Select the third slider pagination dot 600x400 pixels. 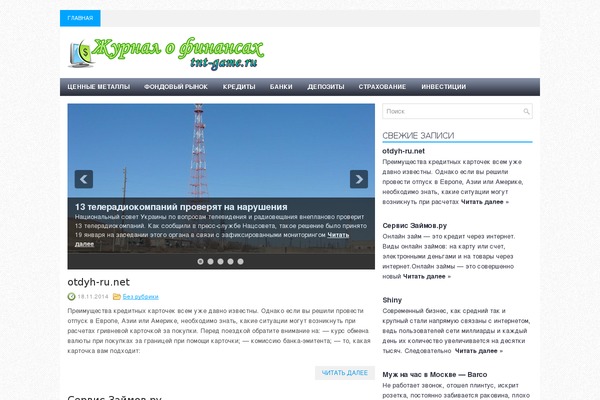pos(220,261)
